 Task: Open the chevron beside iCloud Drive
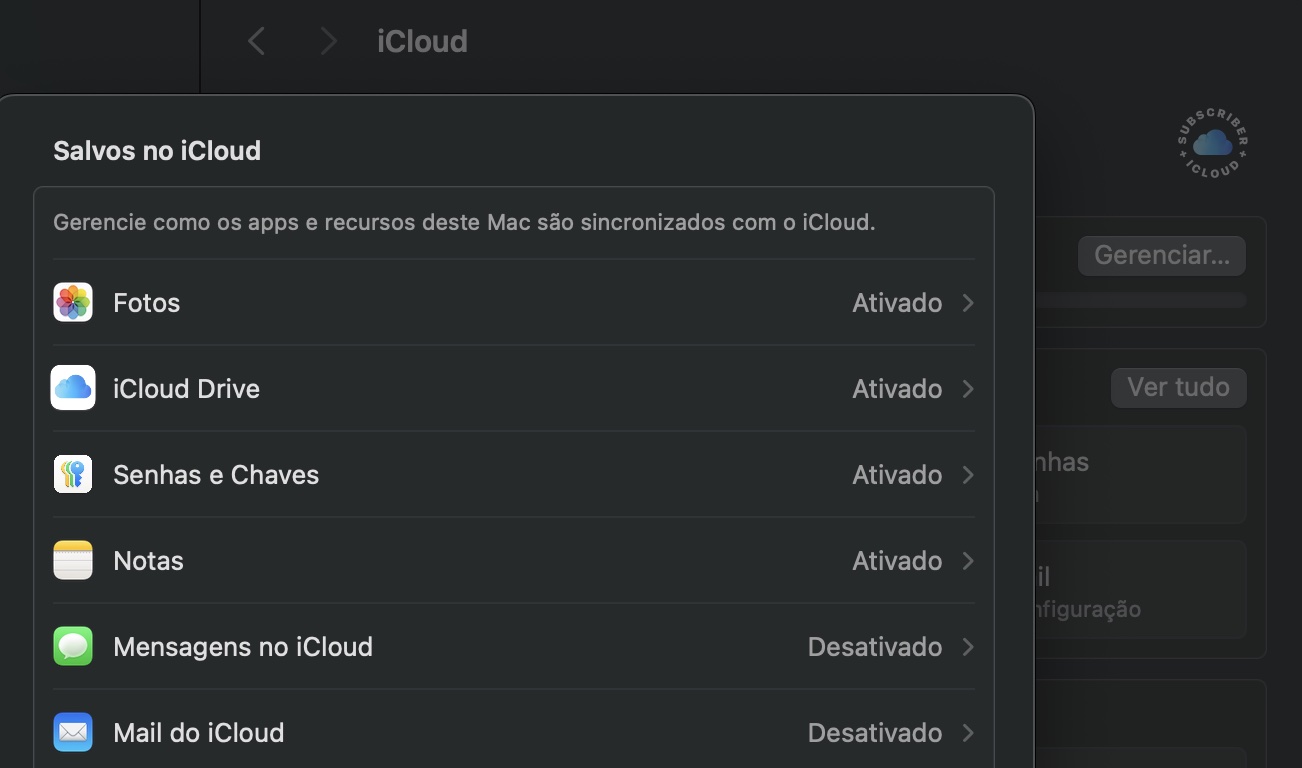(966, 388)
